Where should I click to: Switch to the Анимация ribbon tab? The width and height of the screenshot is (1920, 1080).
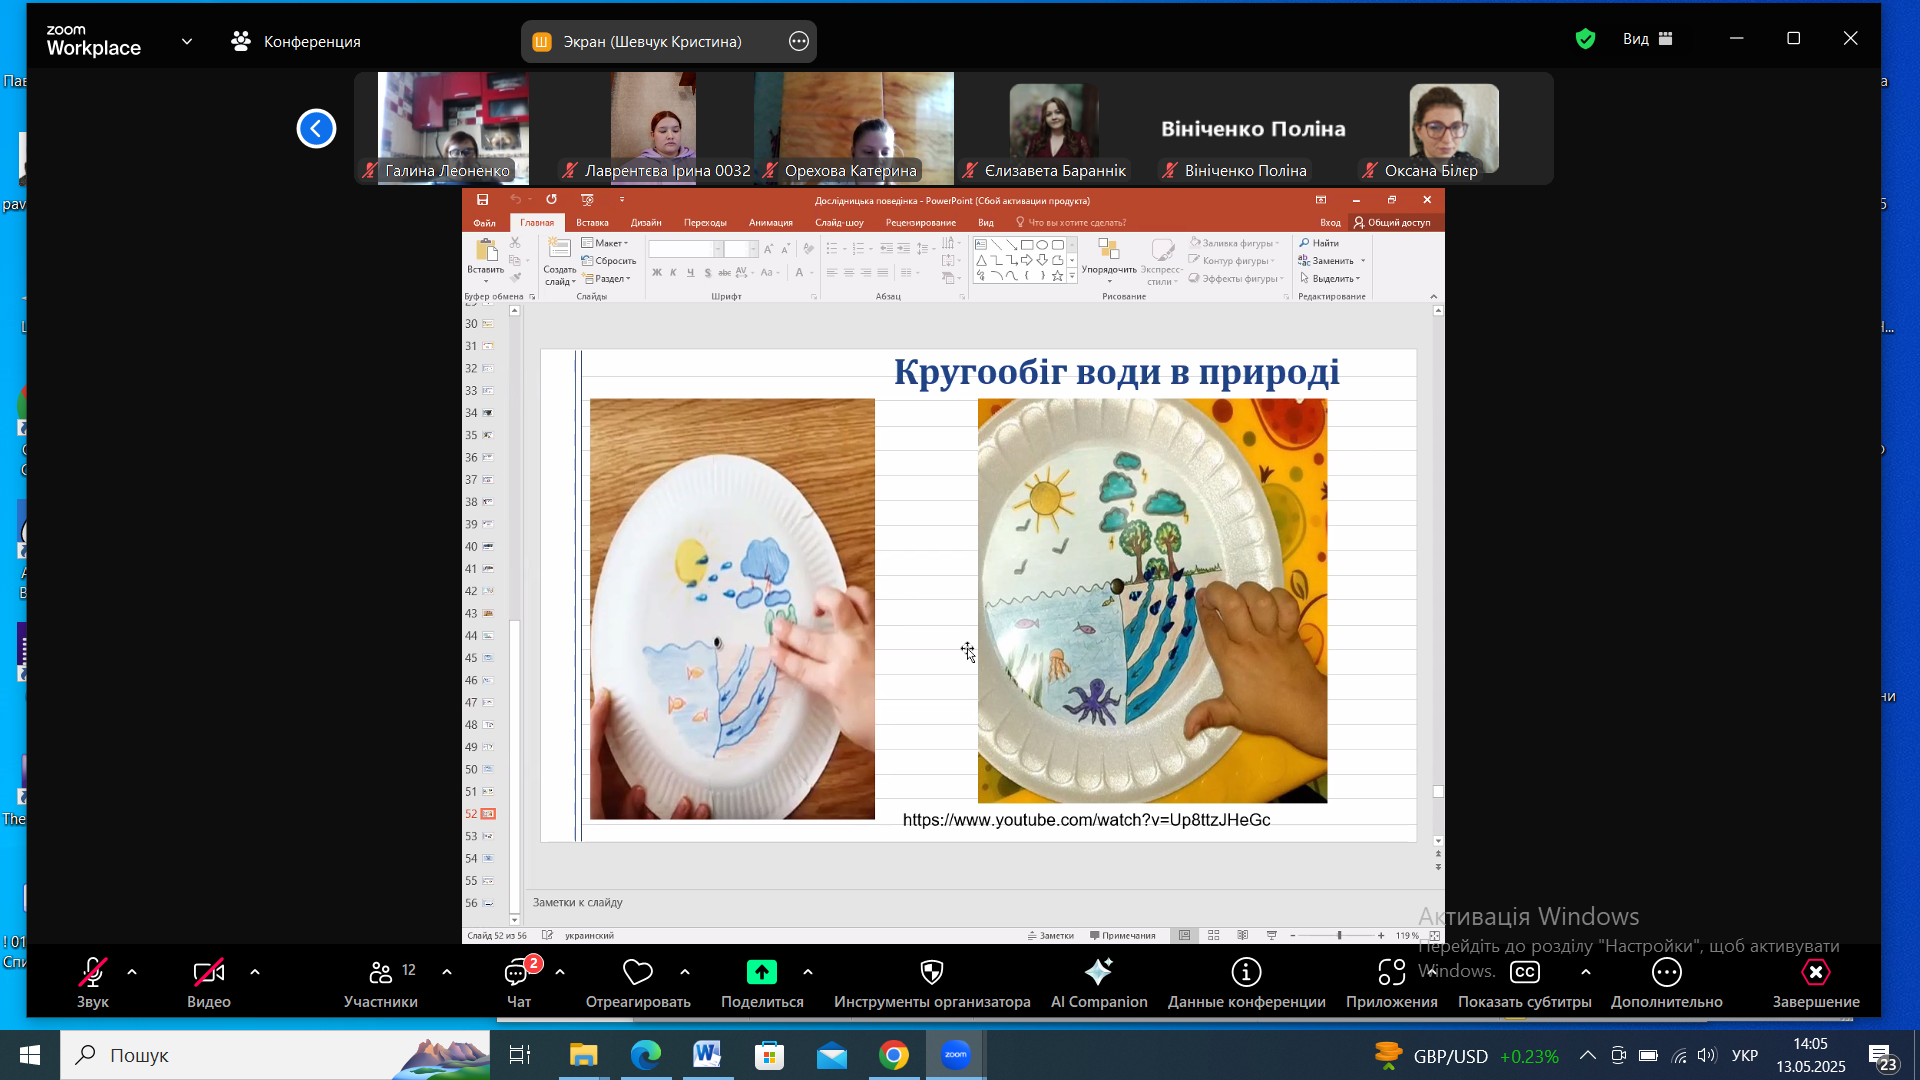coord(771,223)
